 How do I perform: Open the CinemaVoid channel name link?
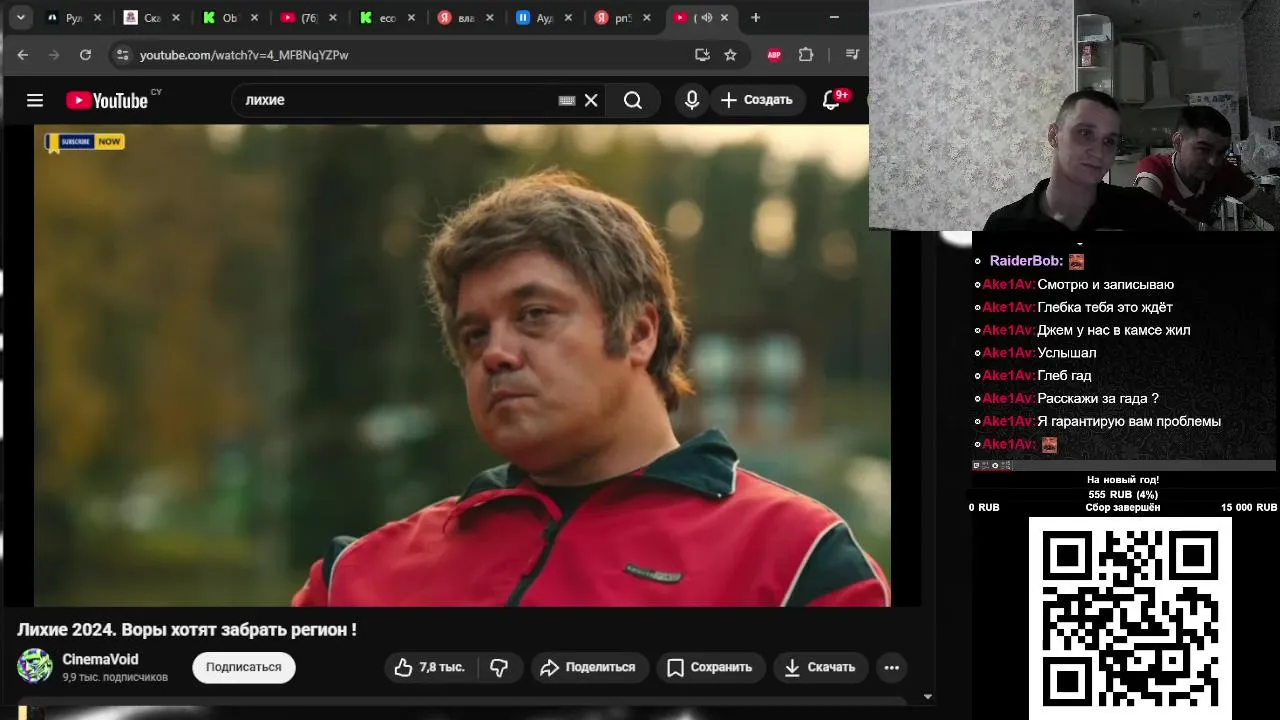(100, 659)
